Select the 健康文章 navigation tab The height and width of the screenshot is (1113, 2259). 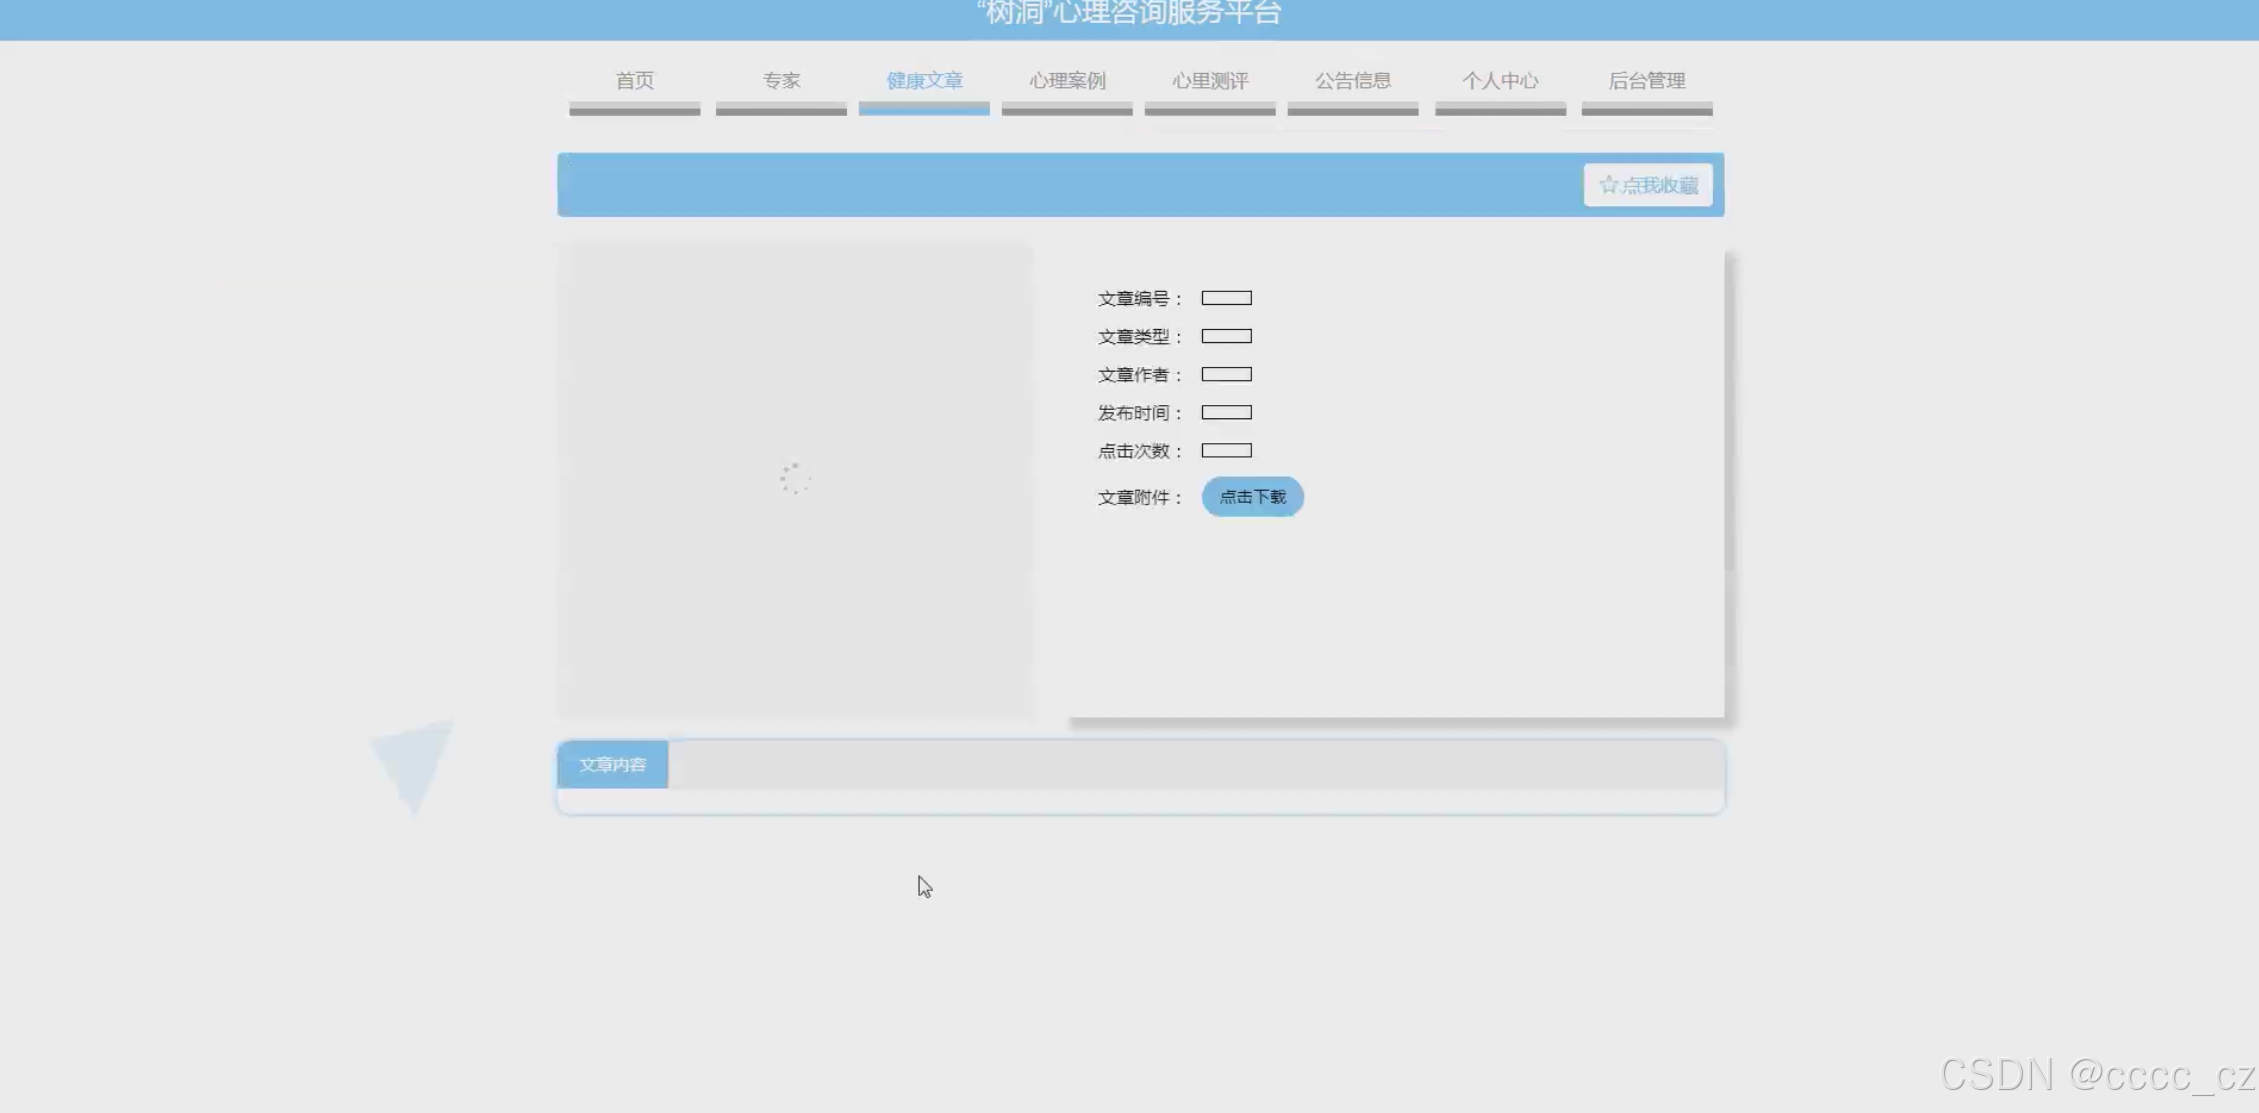pos(924,81)
